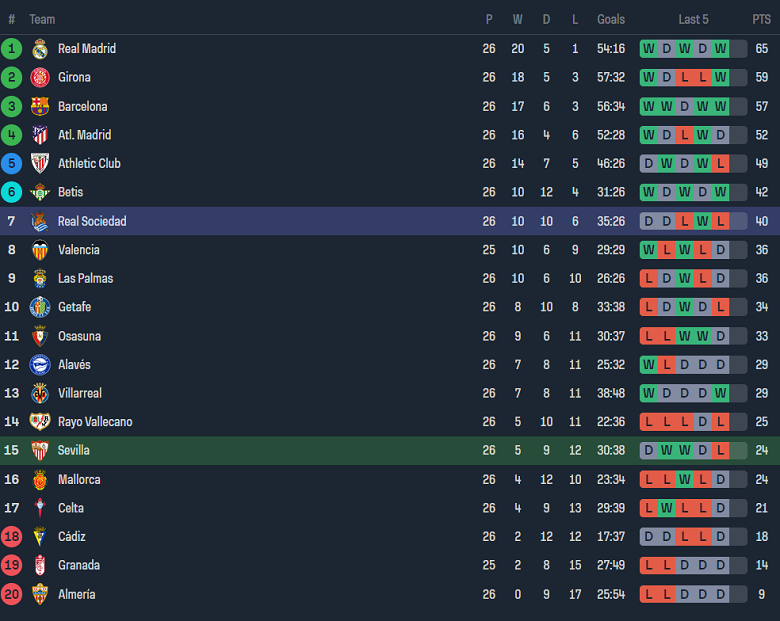The height and width of the screenshot is (621, 780).
Task: Open the Real Sociedad team link
Action: click(x=92, y=221)
